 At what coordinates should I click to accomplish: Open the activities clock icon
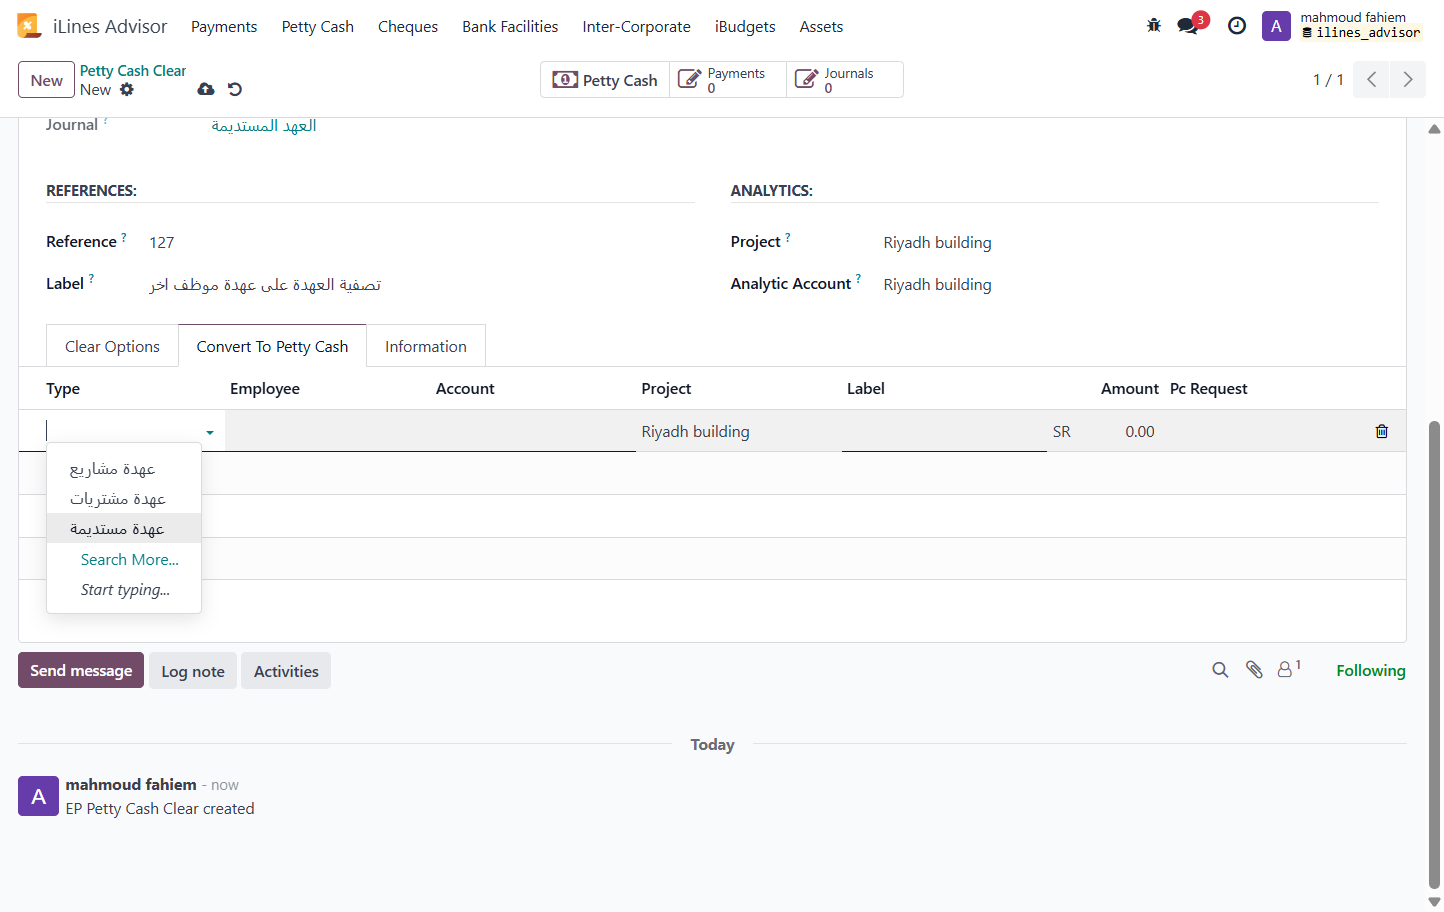click(x=1237, y=26)
